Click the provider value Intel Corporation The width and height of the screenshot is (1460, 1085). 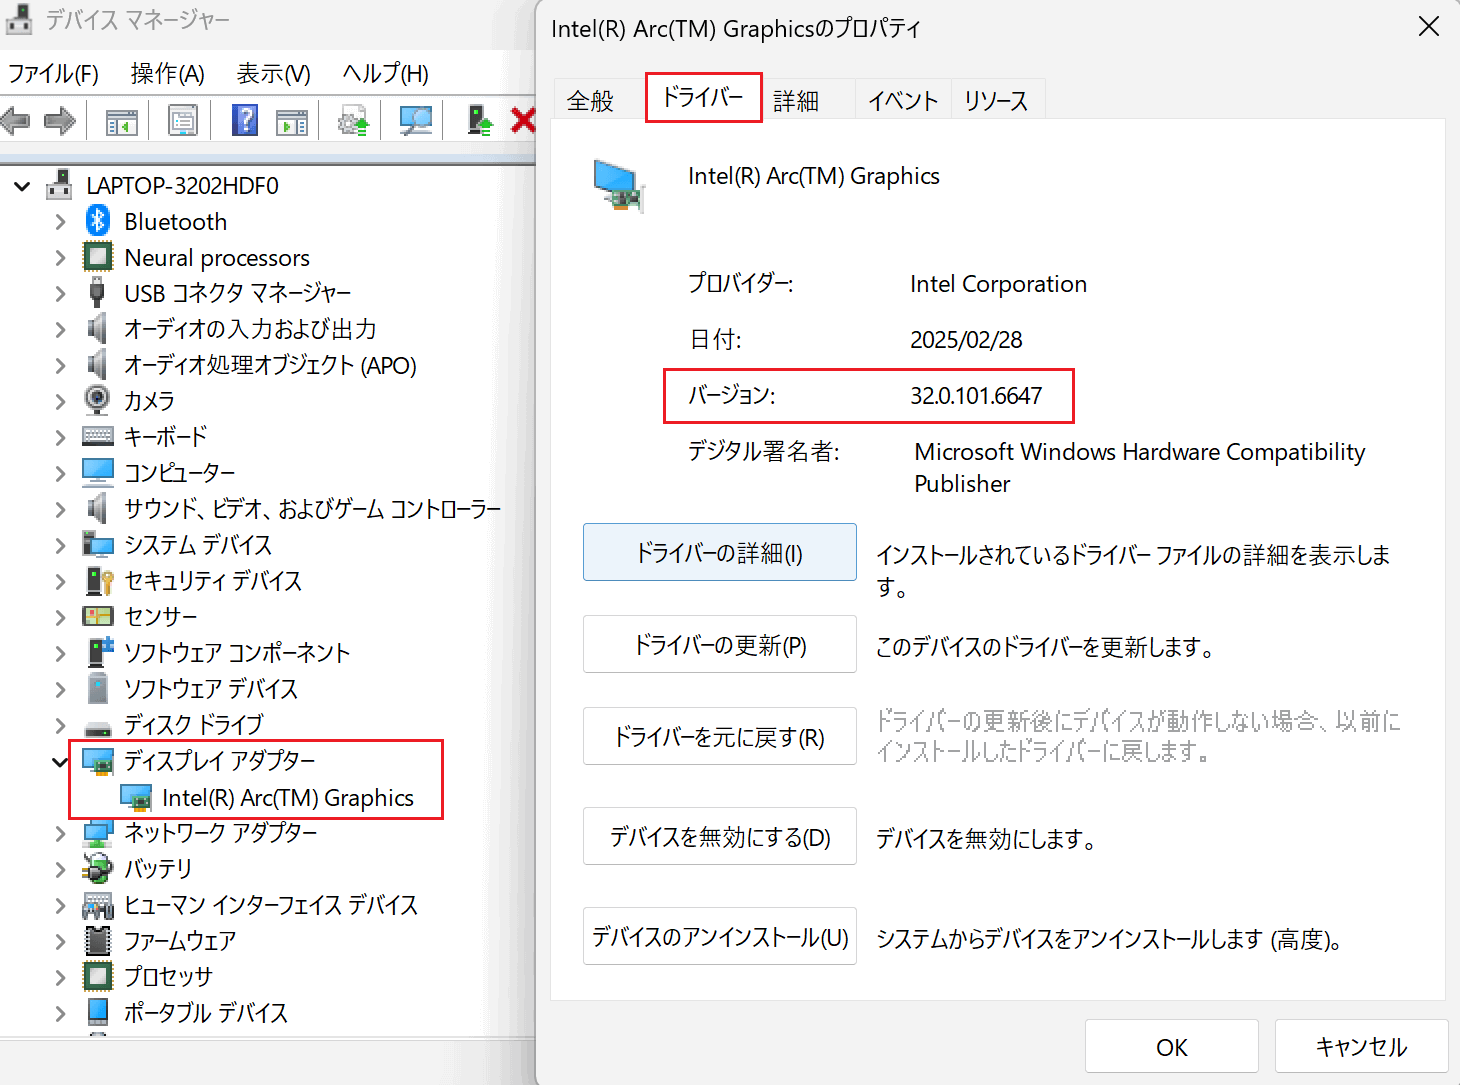point(998,284)
